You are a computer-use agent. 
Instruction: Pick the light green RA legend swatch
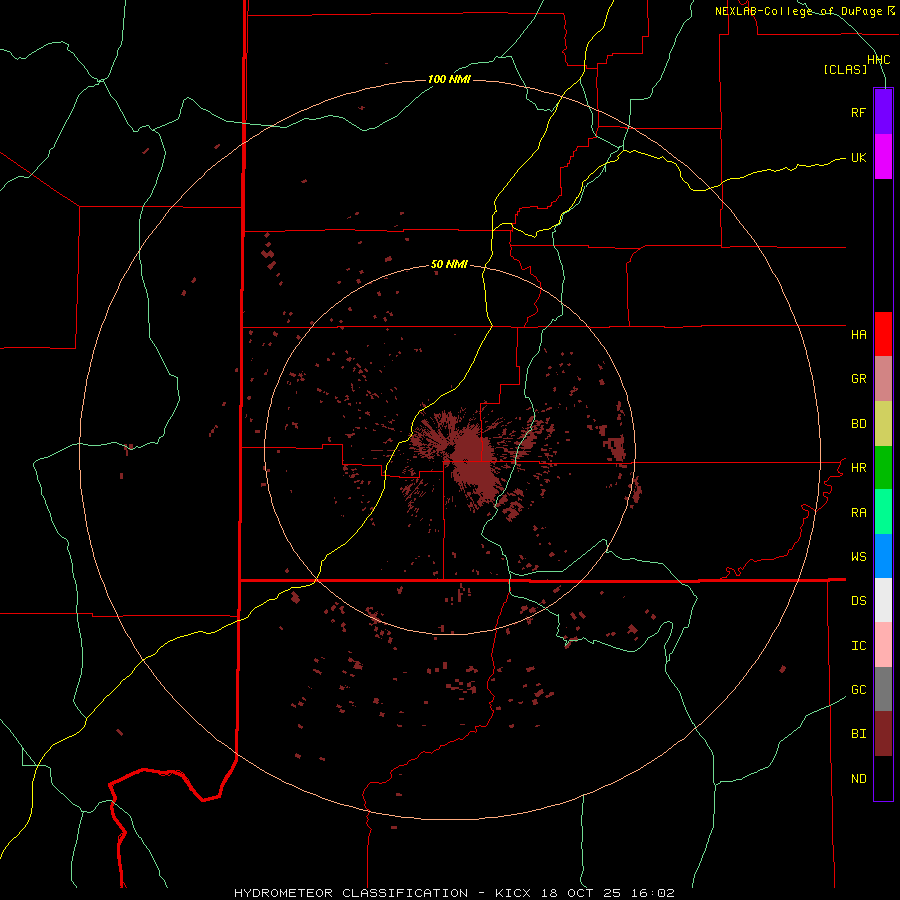point(883,512)
